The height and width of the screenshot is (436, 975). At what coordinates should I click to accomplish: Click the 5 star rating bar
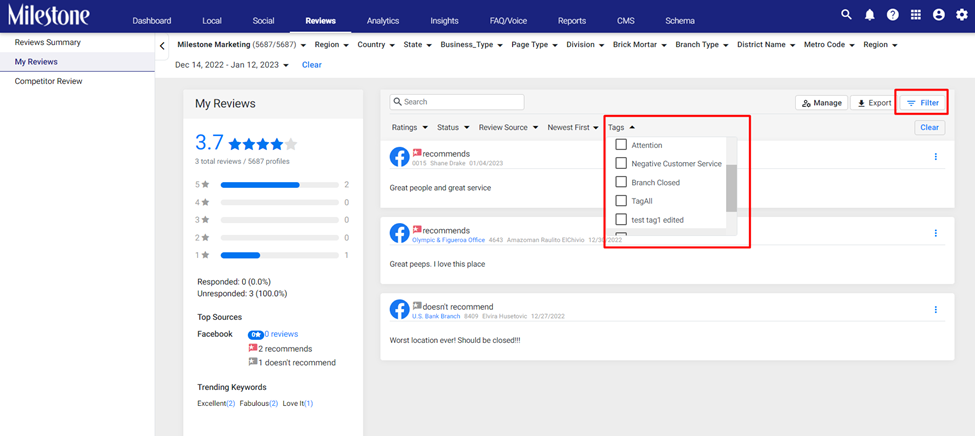coord(280,185)
